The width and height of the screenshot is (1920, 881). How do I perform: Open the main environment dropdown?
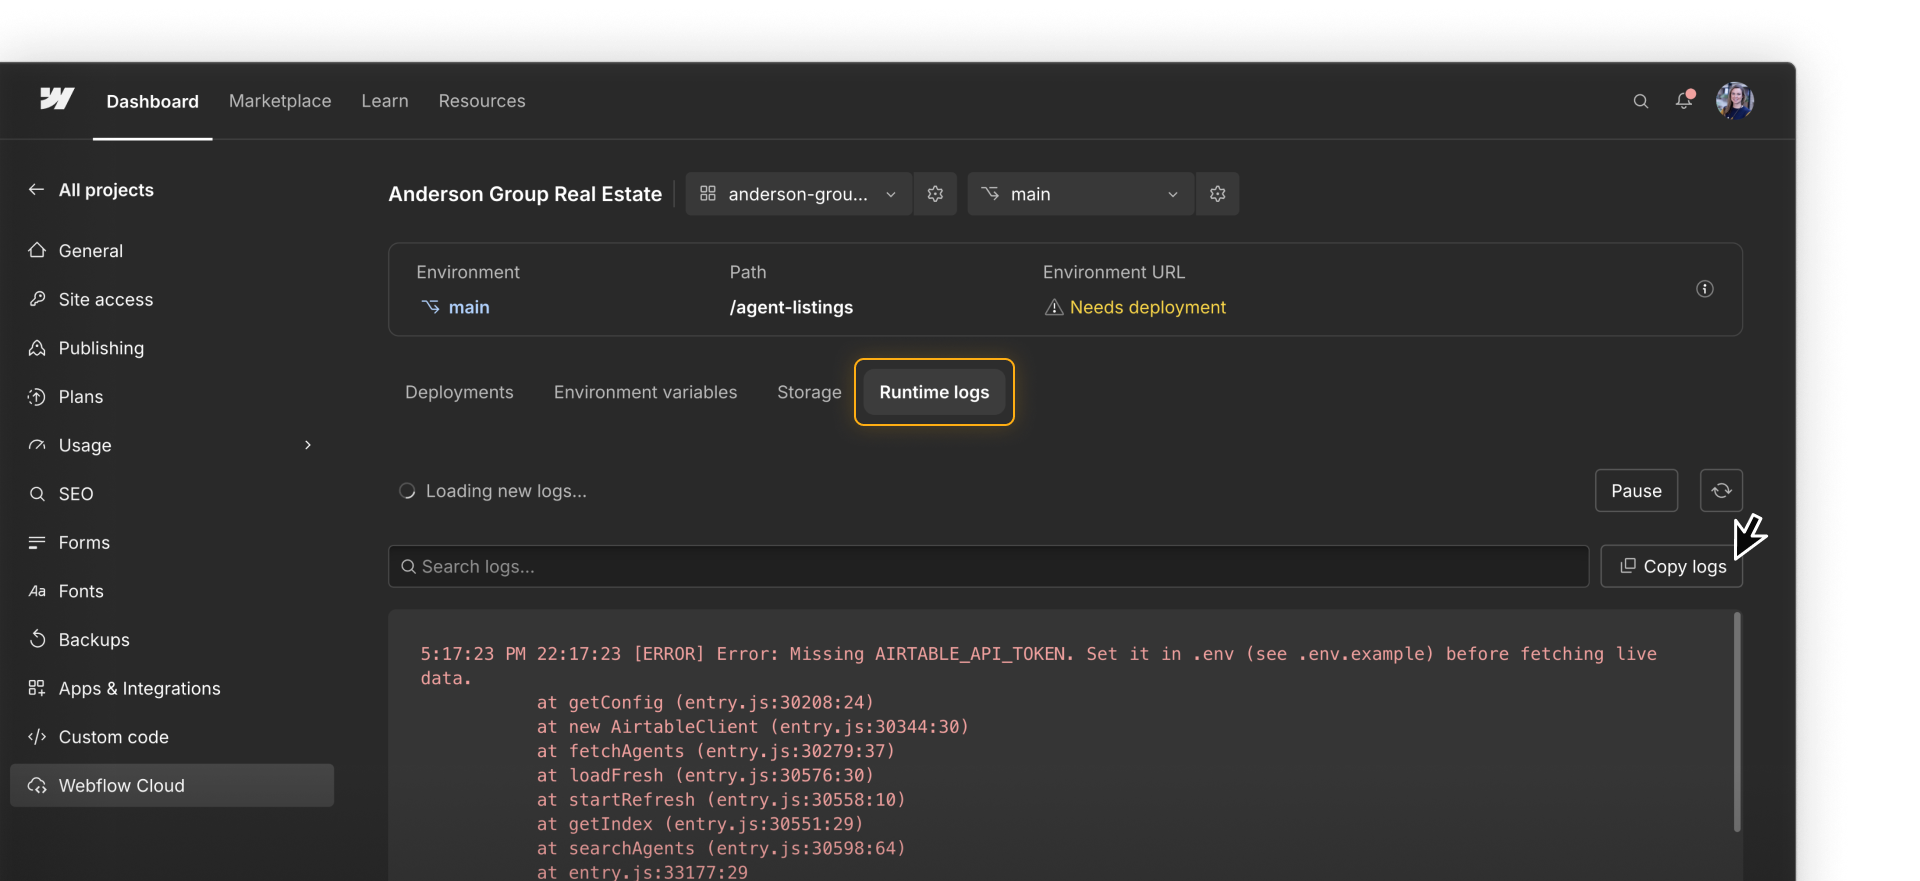click(x=1080, y=194)
